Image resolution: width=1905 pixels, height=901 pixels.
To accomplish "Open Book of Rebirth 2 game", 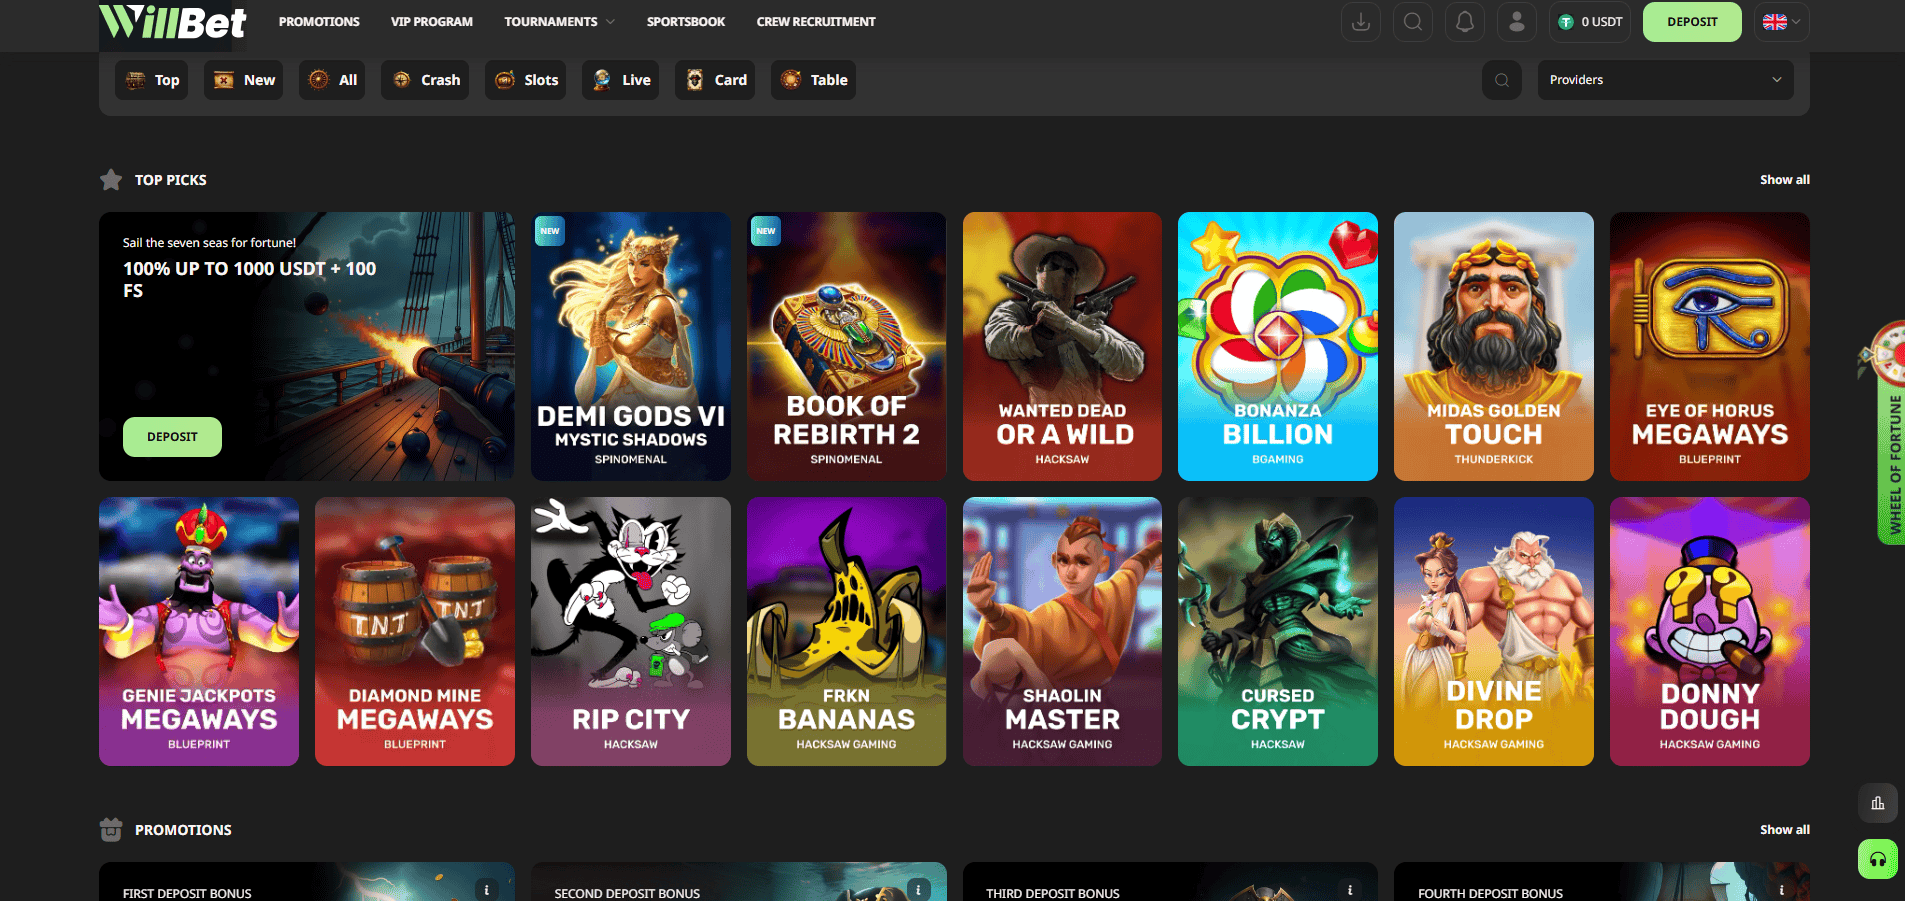I will (x=846, y=346).
